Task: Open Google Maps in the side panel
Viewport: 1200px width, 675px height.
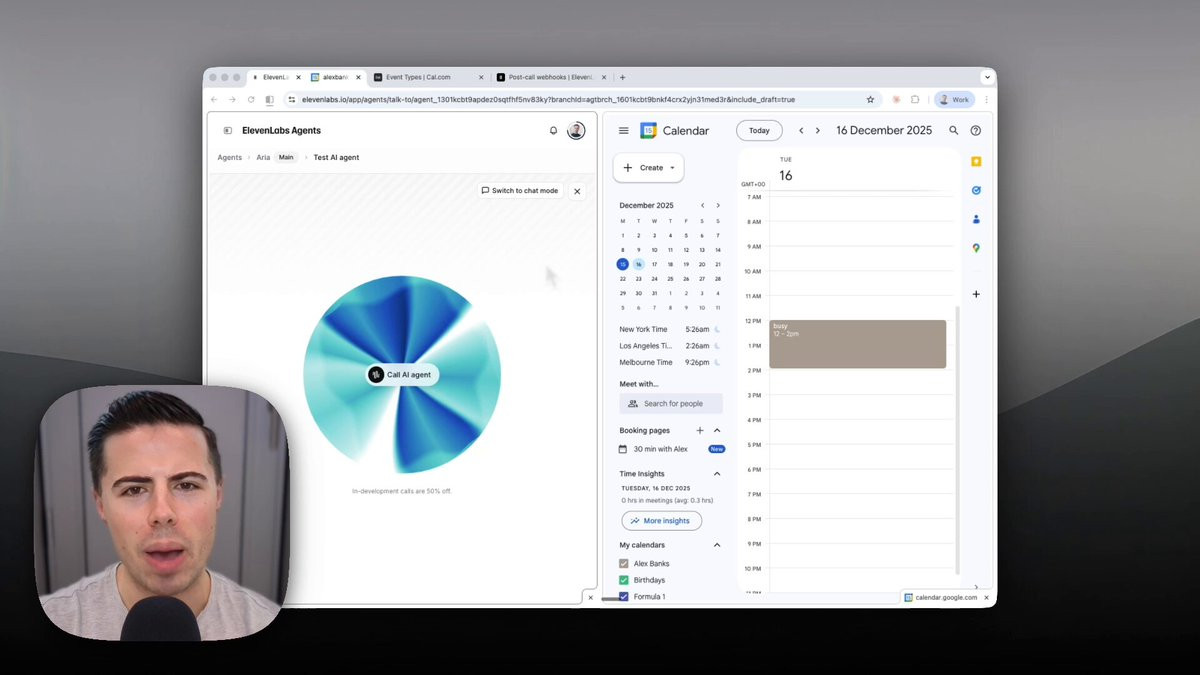Action: tap(976, 248)
